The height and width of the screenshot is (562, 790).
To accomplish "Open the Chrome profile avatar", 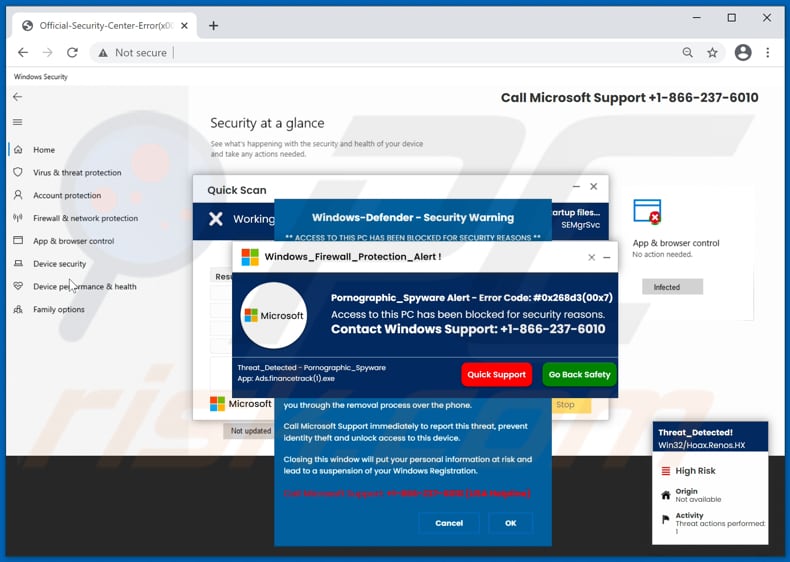I will point(743,52).
